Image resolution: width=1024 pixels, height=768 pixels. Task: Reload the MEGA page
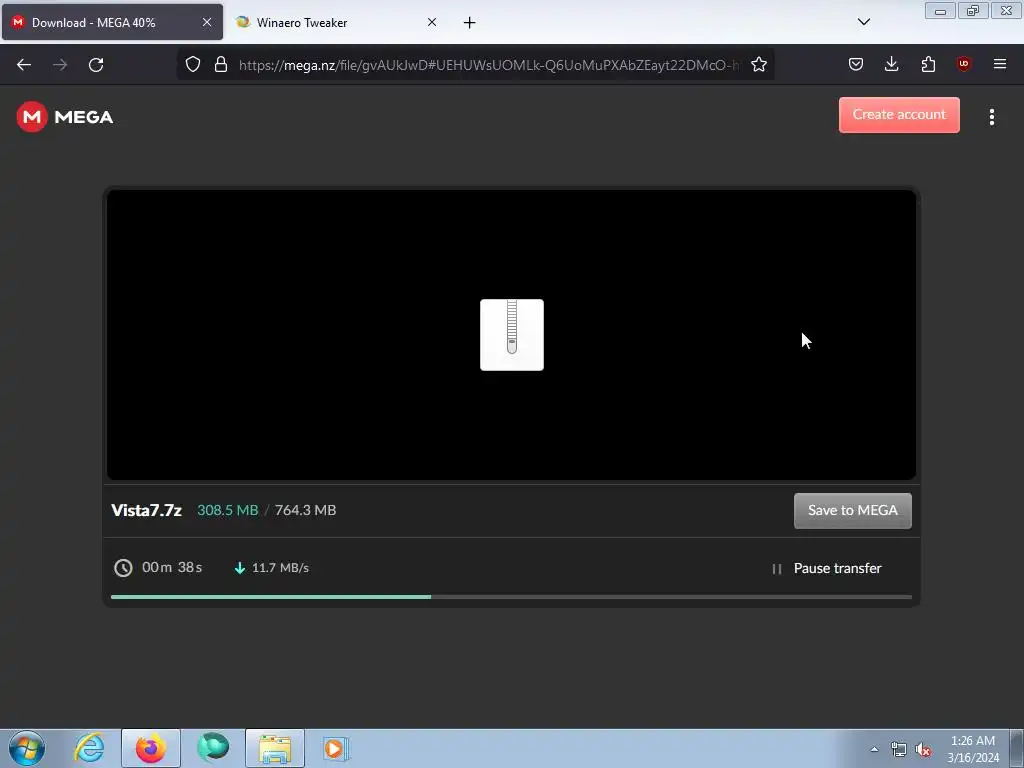coord(96,65)
